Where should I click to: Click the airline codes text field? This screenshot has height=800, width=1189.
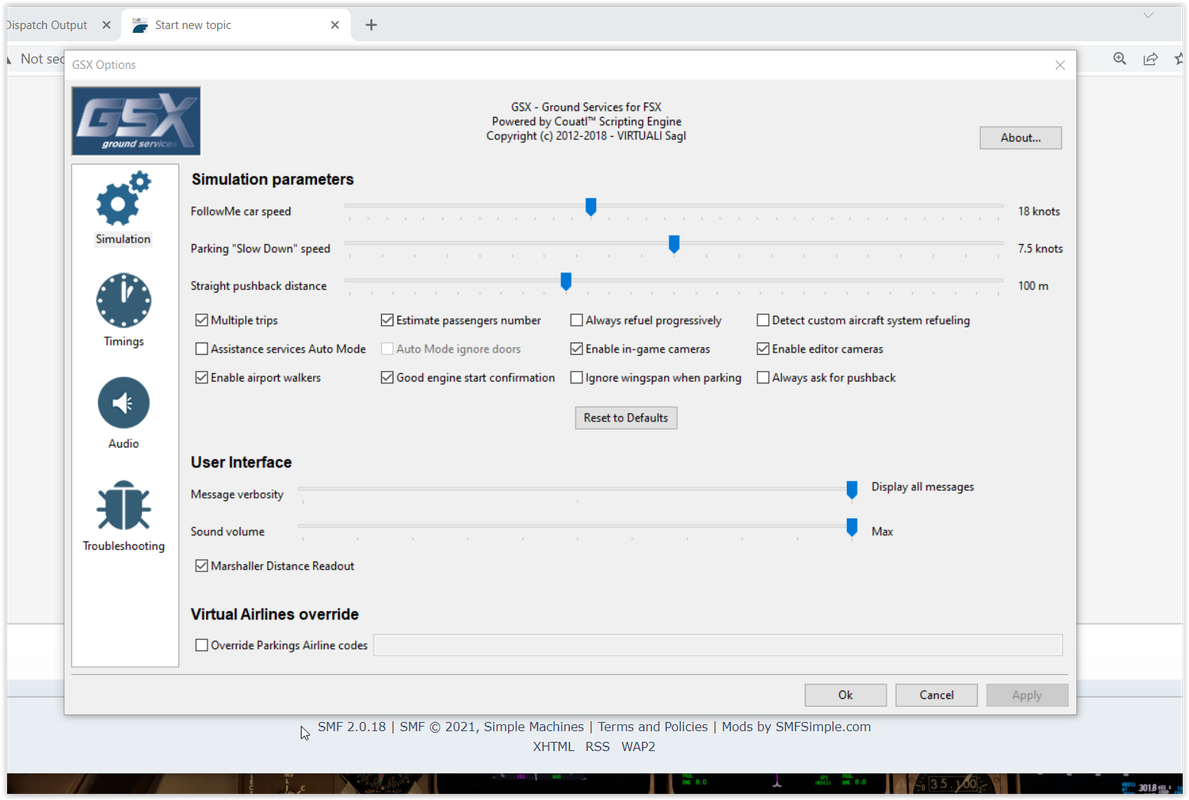pyautogui.click(x=717, y=645)
